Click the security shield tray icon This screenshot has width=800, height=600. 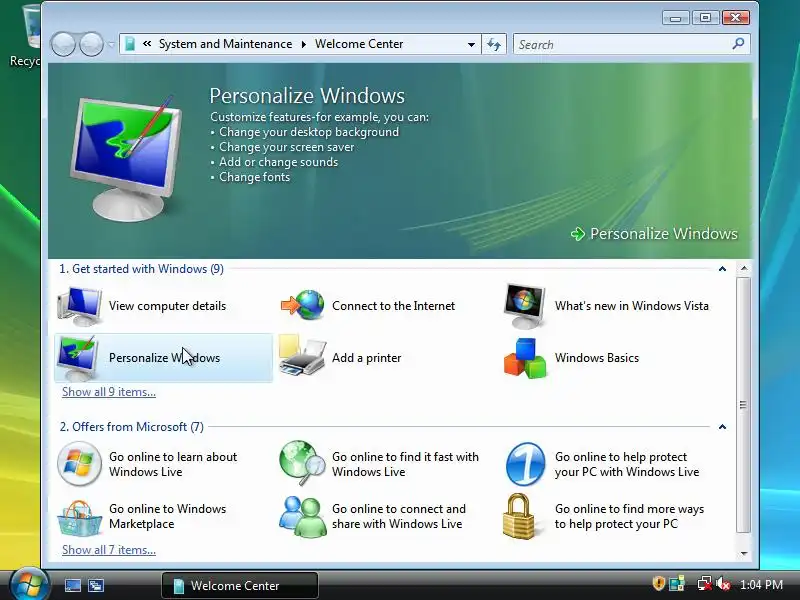658,584
